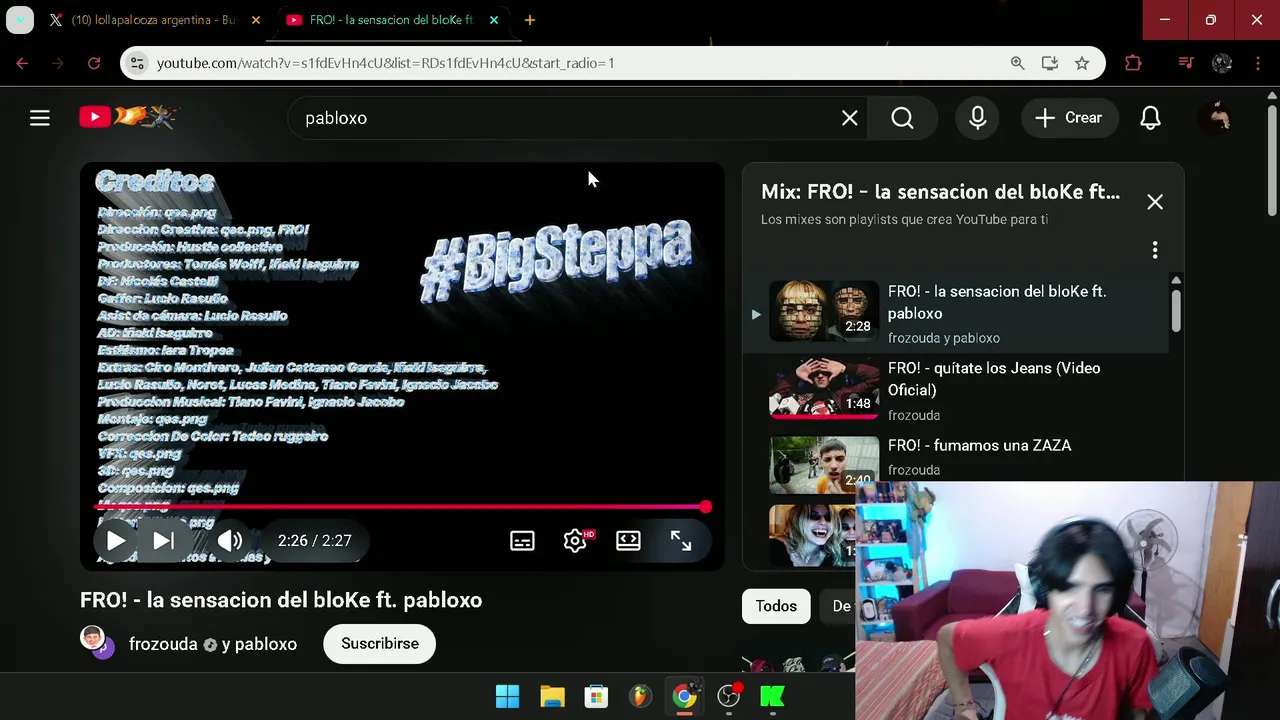
Task: Play the video
Action: click(x=116, y=541)
